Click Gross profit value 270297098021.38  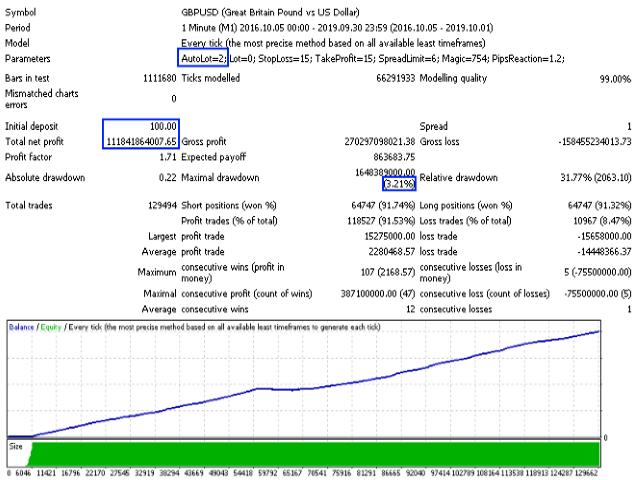coord(380,142)
